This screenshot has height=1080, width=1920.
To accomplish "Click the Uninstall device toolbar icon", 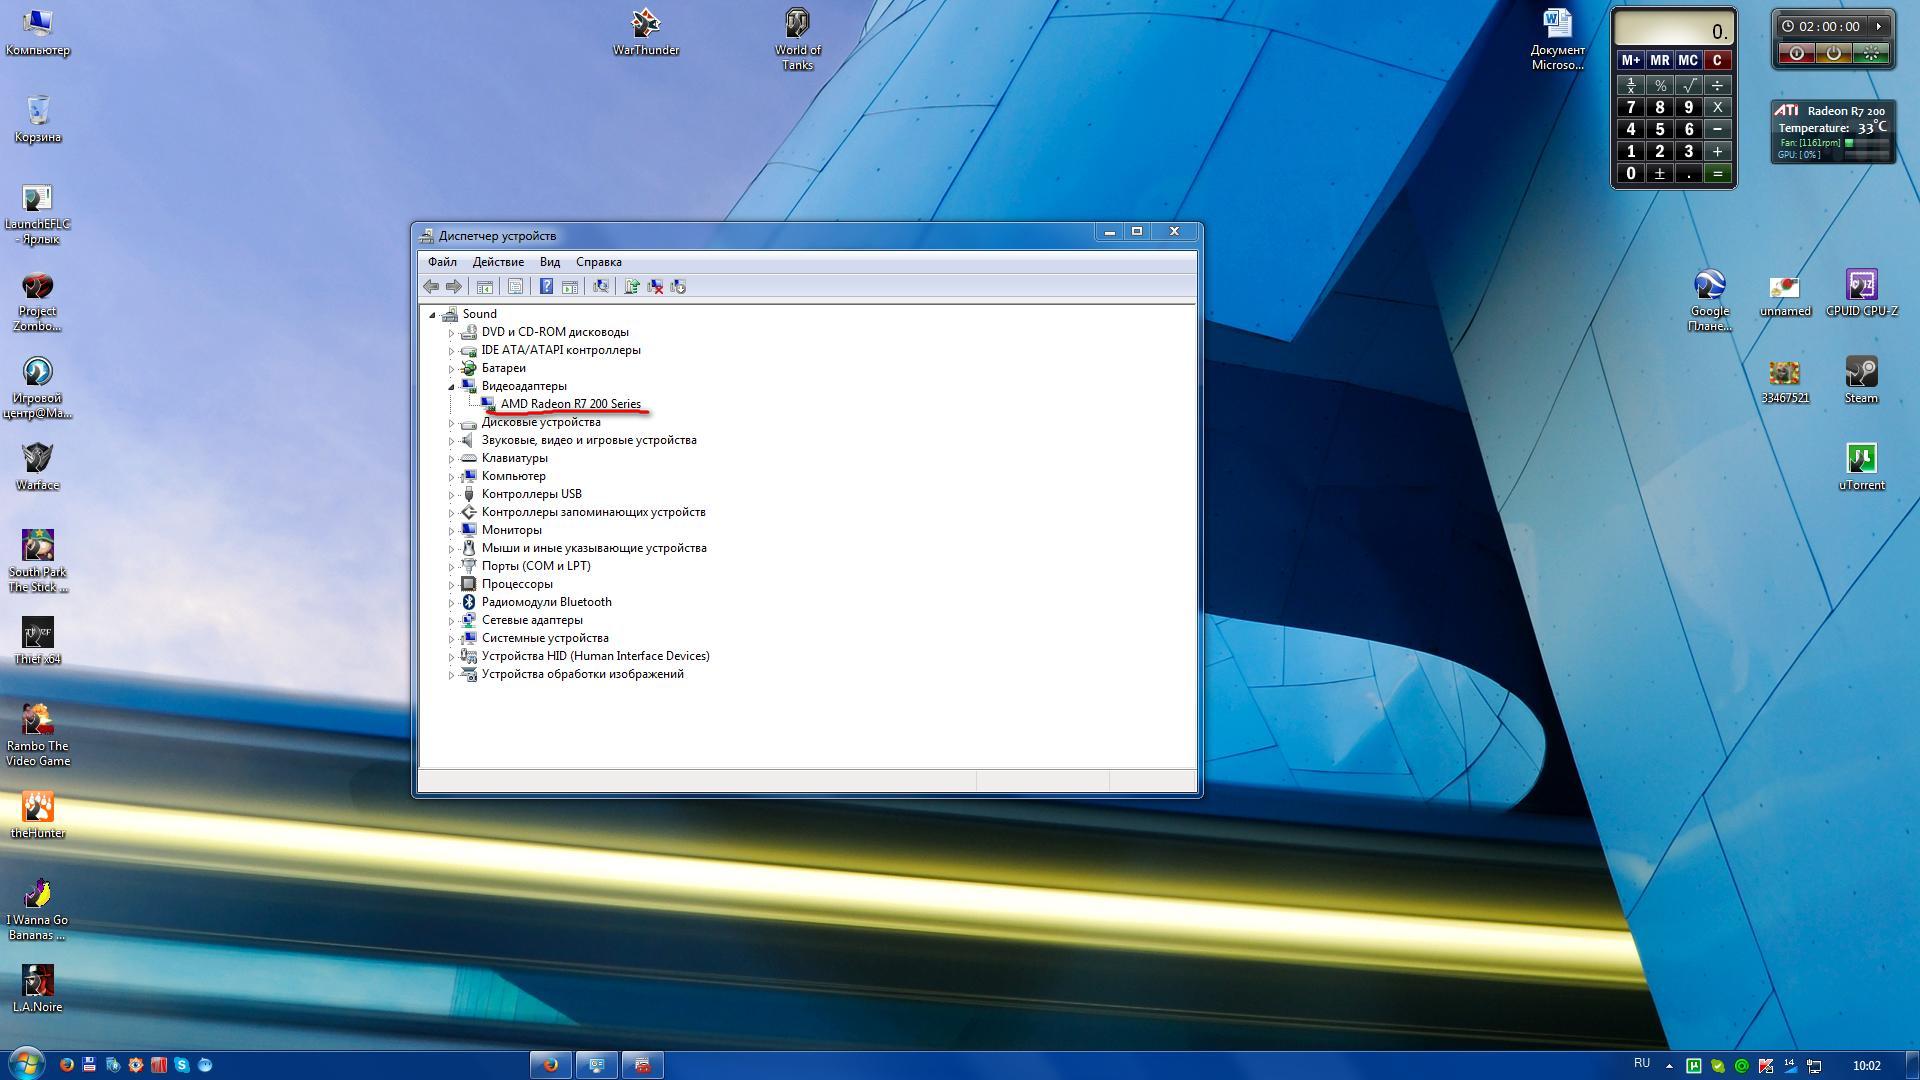I will [x=655, y=287].
